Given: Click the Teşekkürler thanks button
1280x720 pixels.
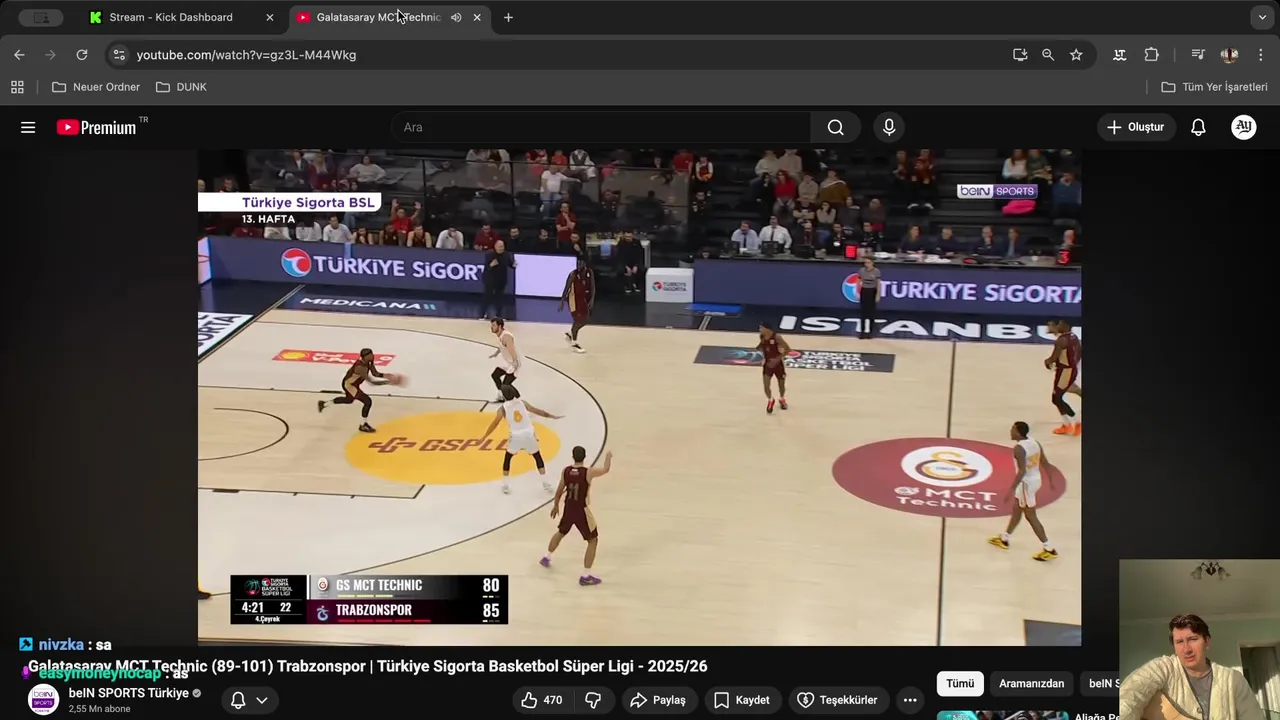Looking at the screenshot, I should (837, 700).
